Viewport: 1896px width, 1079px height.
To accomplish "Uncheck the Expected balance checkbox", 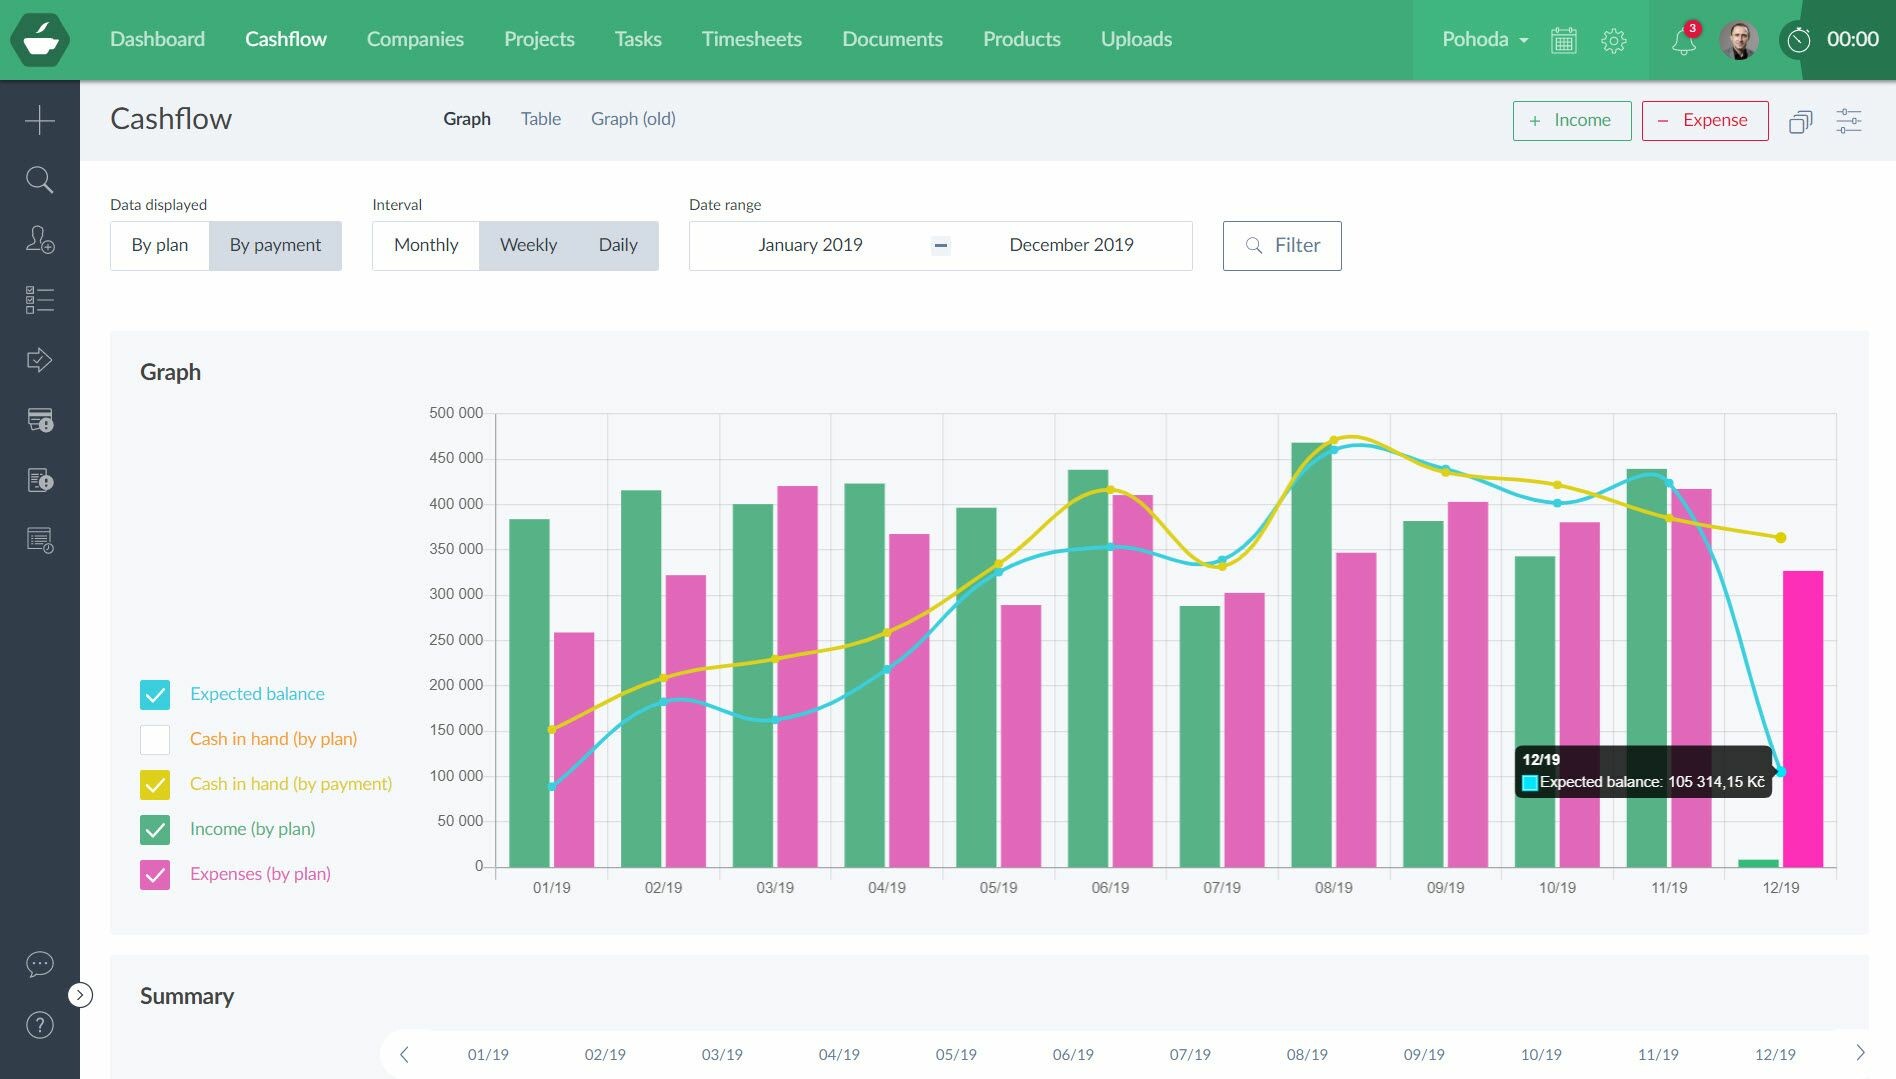I will (x=155, y=694).
